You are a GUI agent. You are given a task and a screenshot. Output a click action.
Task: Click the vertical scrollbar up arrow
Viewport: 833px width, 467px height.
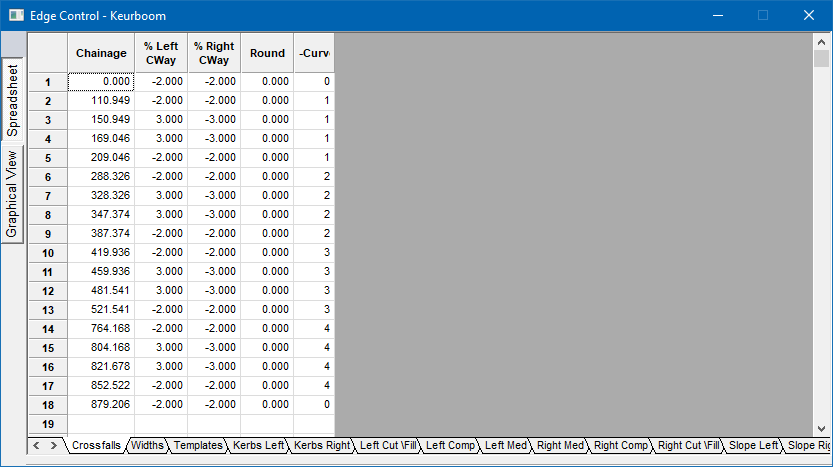(821, 41)
